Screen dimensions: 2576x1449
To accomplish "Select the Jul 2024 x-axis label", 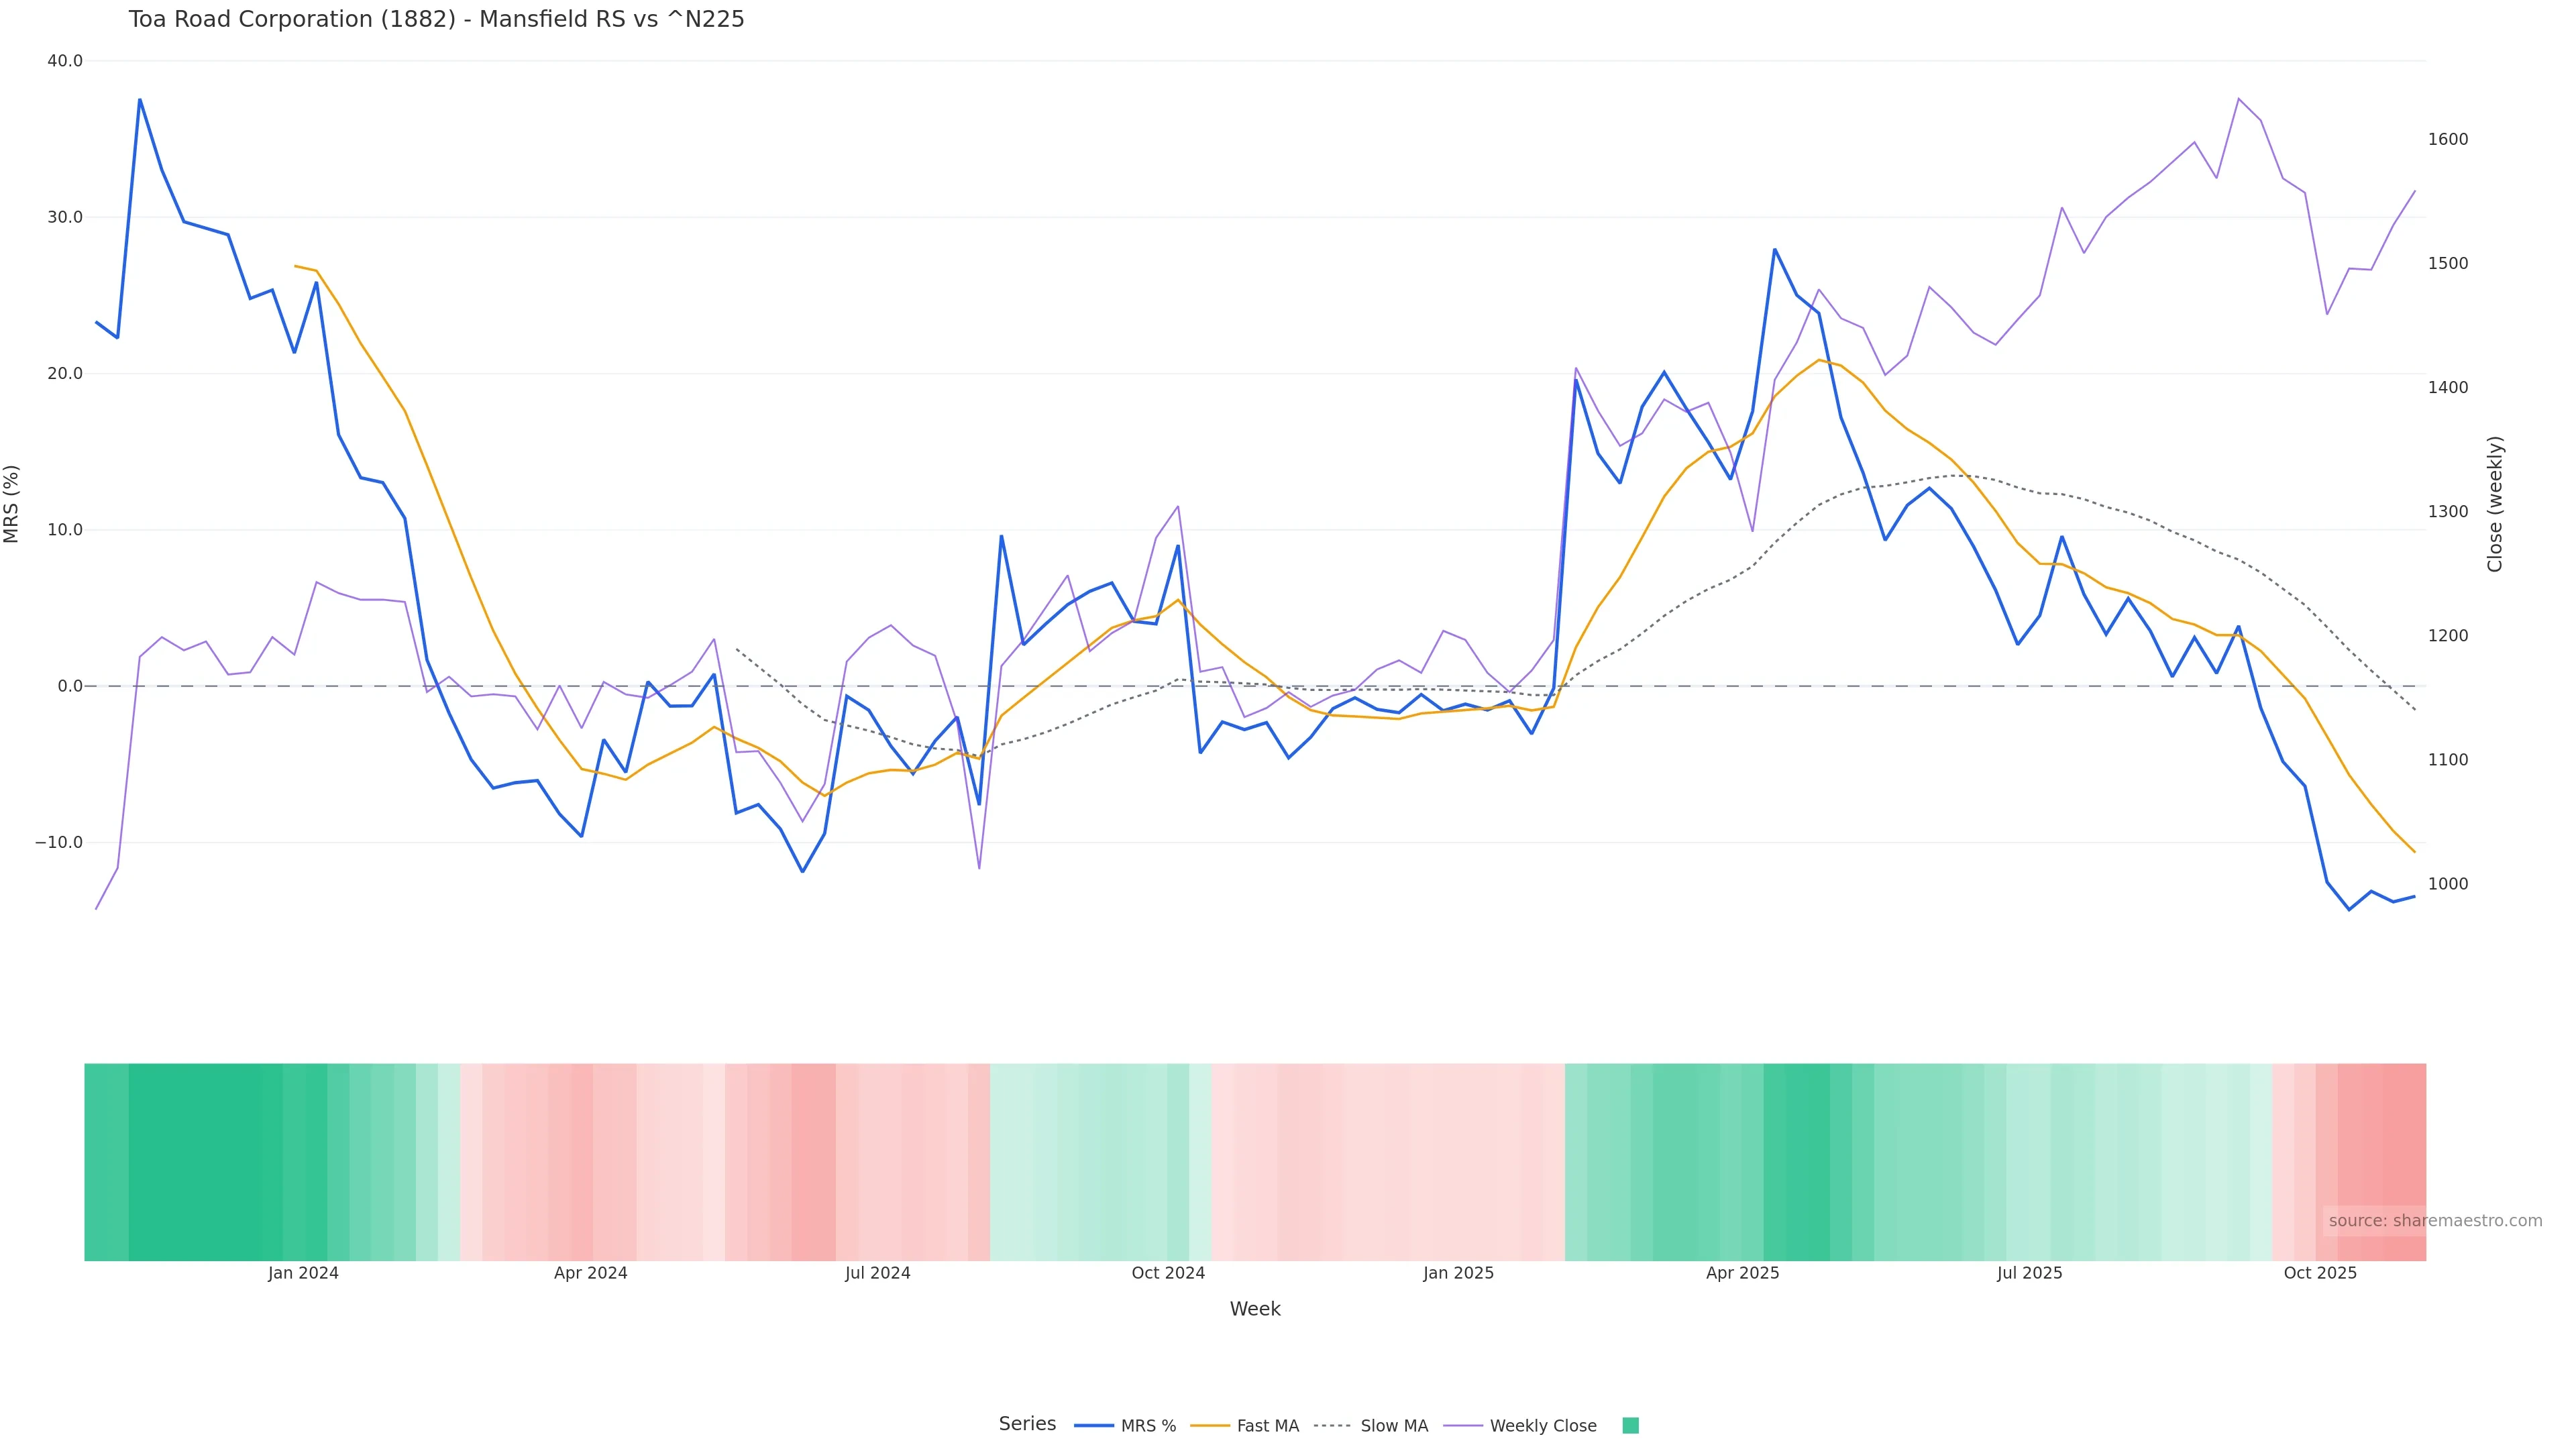I will [877, 1273].
